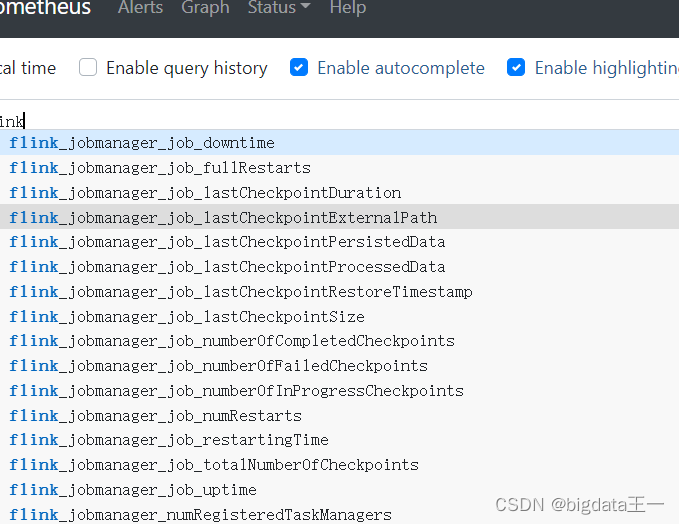
Task: Click the Enable autocomplete label
Action: coord(401,68)
